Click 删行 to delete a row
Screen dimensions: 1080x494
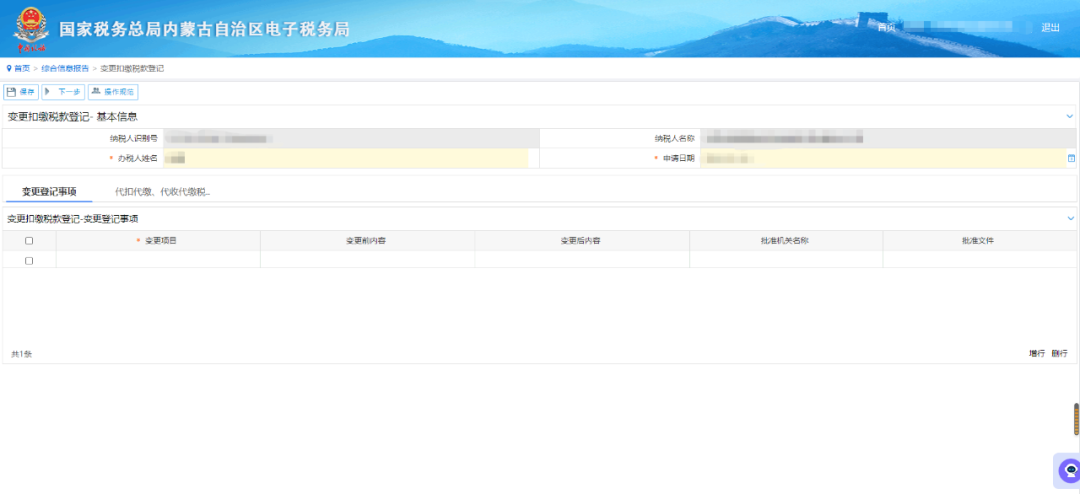point(1059,353)
